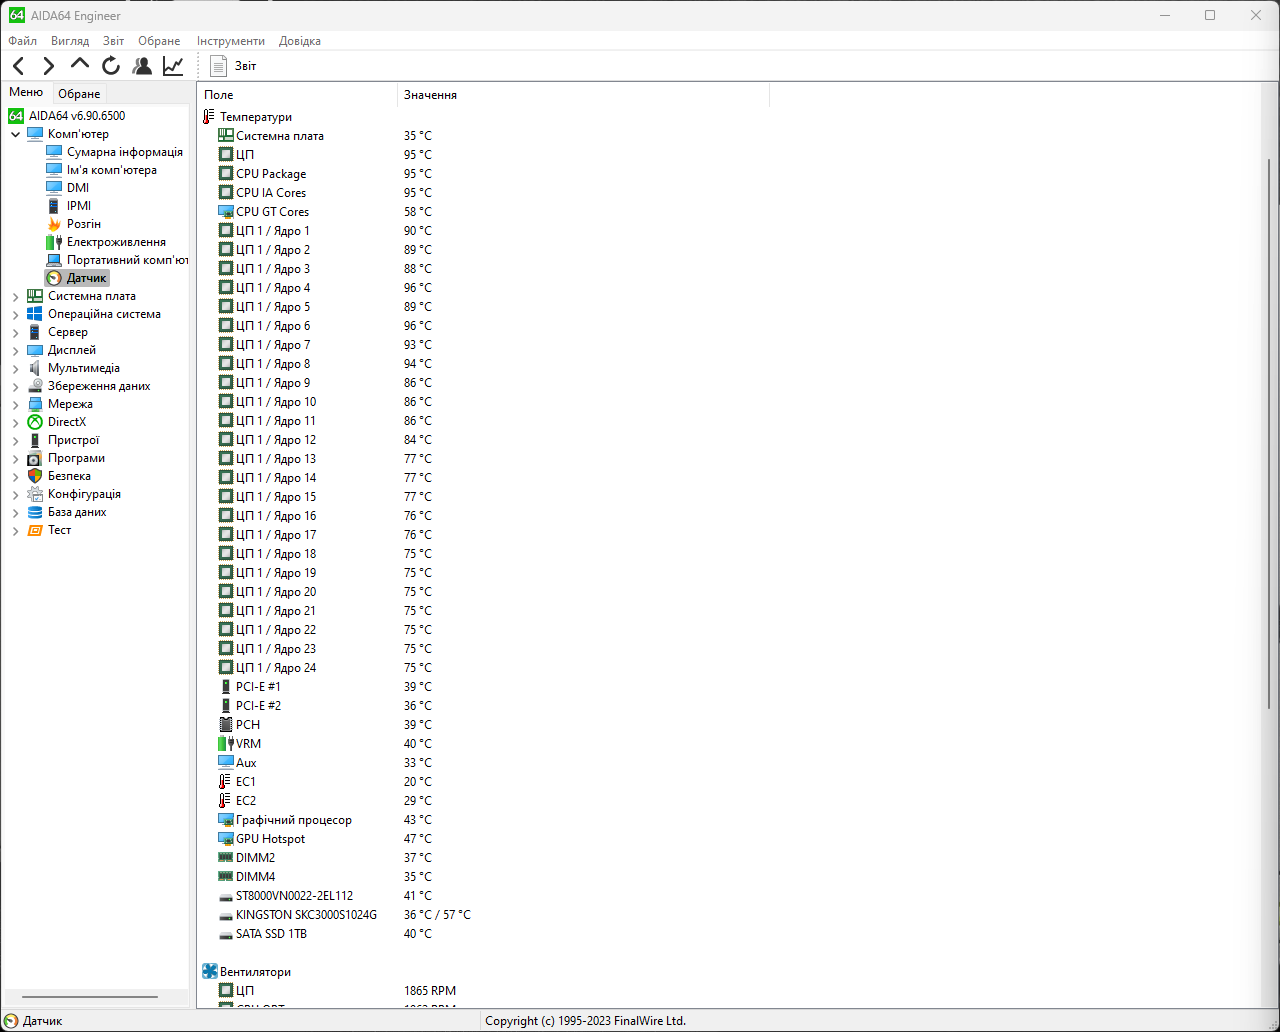Open the Звіт menu in the menu bar

(114, 41)
